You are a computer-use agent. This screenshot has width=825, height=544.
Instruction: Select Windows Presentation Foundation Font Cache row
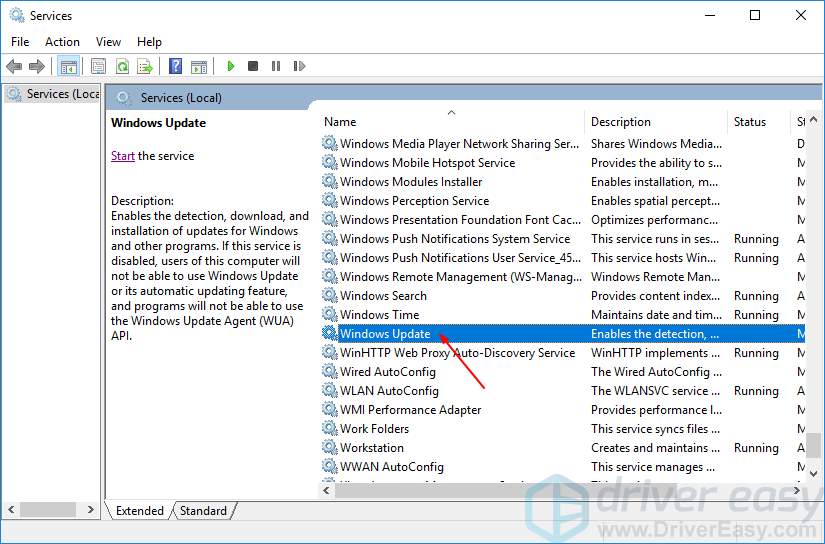pos(562,219)
